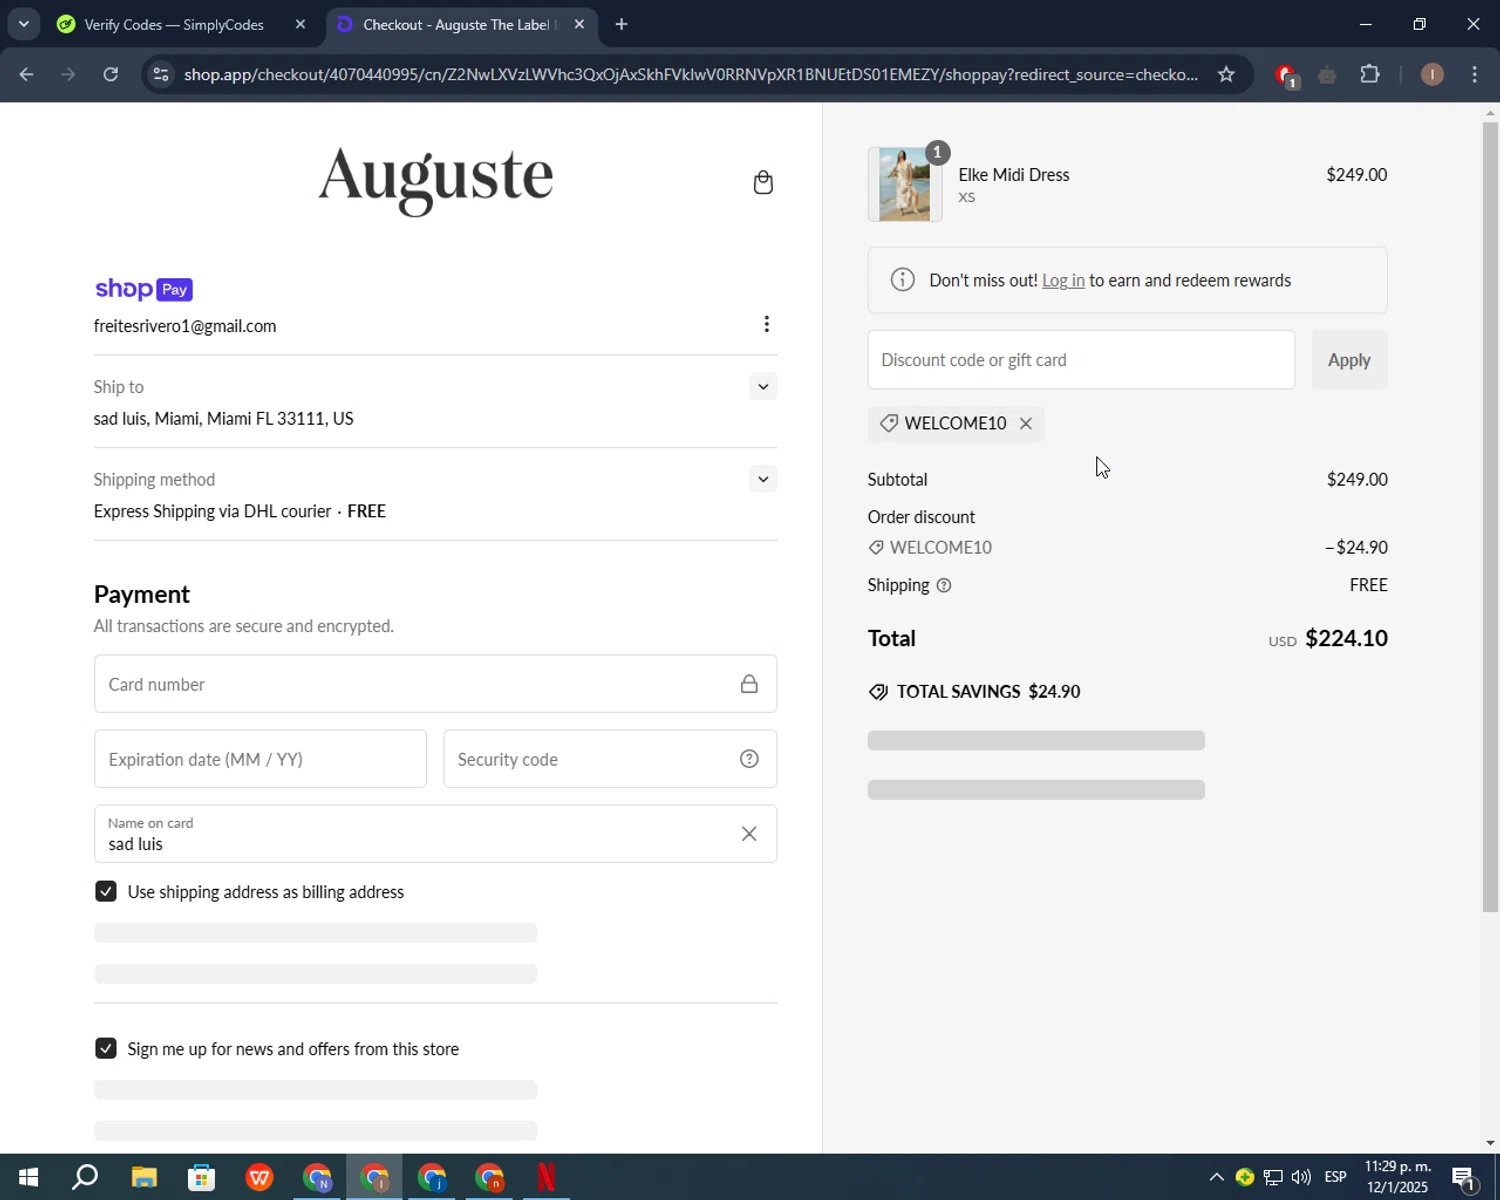Open the Windows Start menu

pos(28,1177)
